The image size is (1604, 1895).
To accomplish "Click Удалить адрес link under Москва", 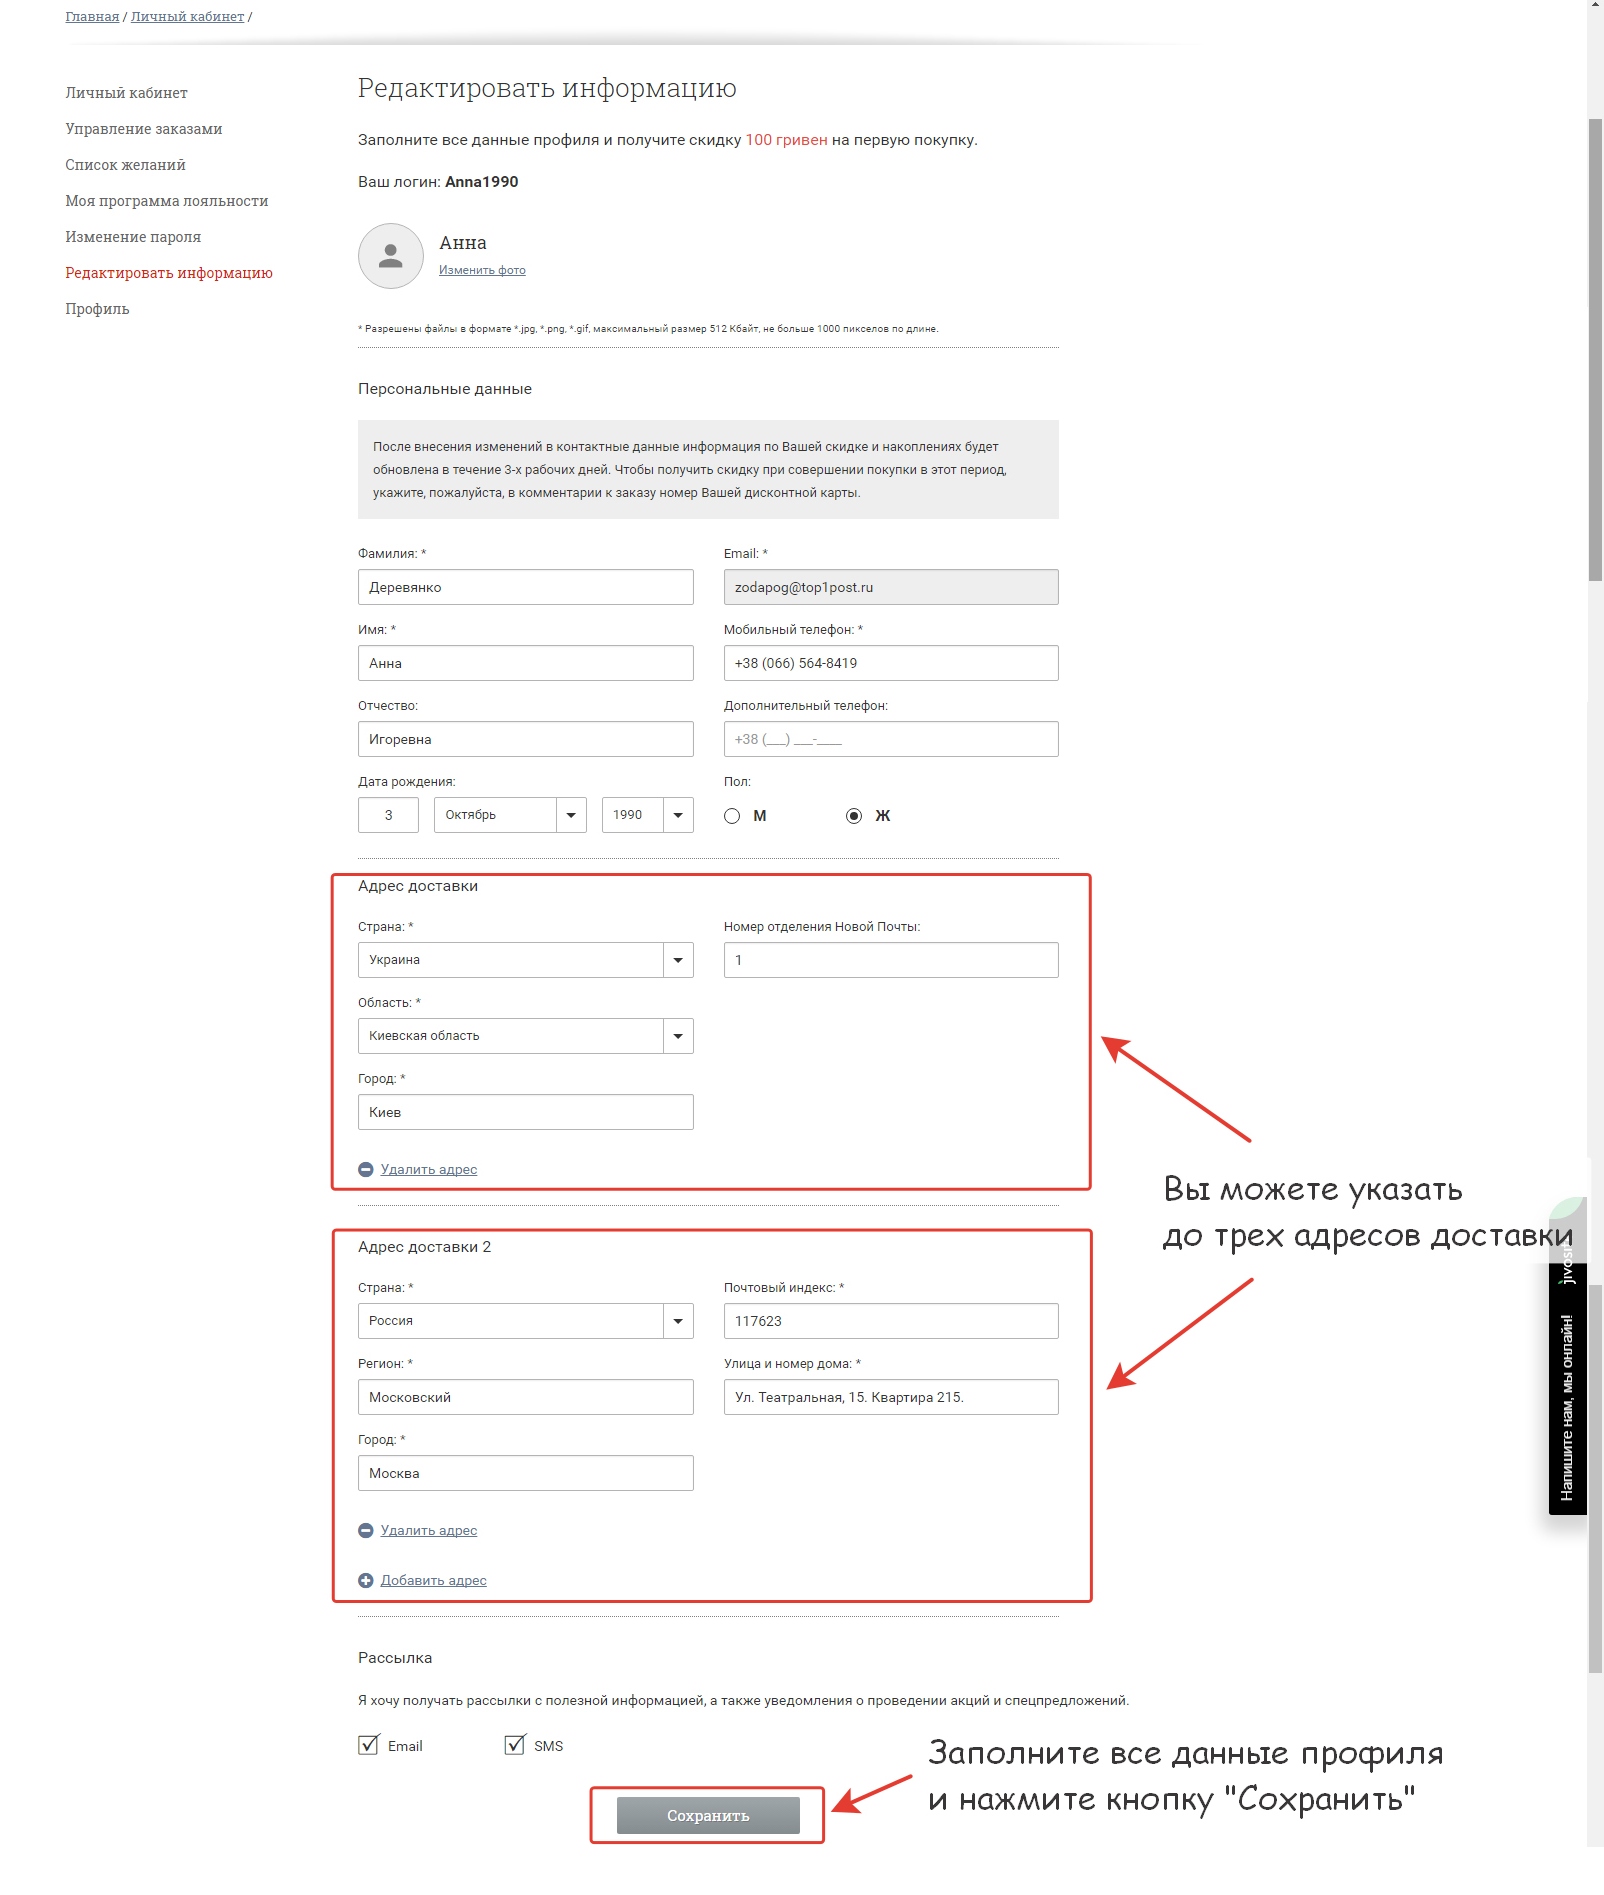I will 429,1530.
